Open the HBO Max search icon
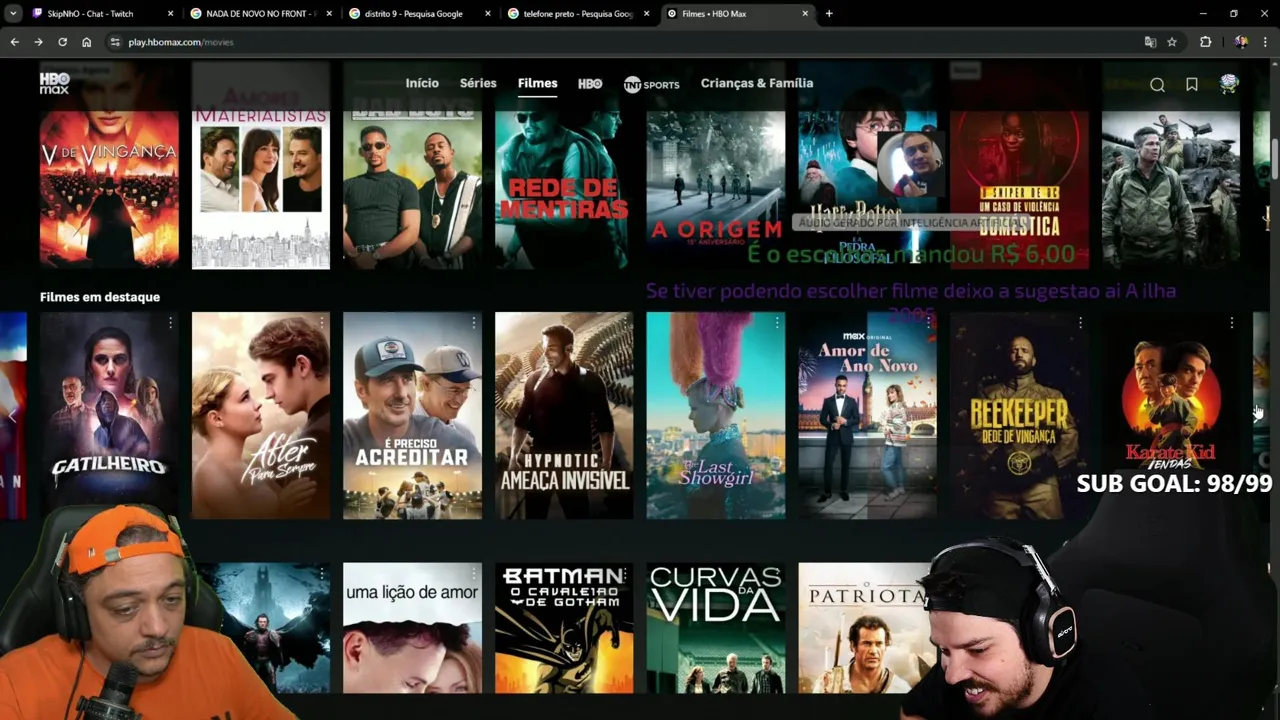1280x720 pixels. [x=1157, y=85]
